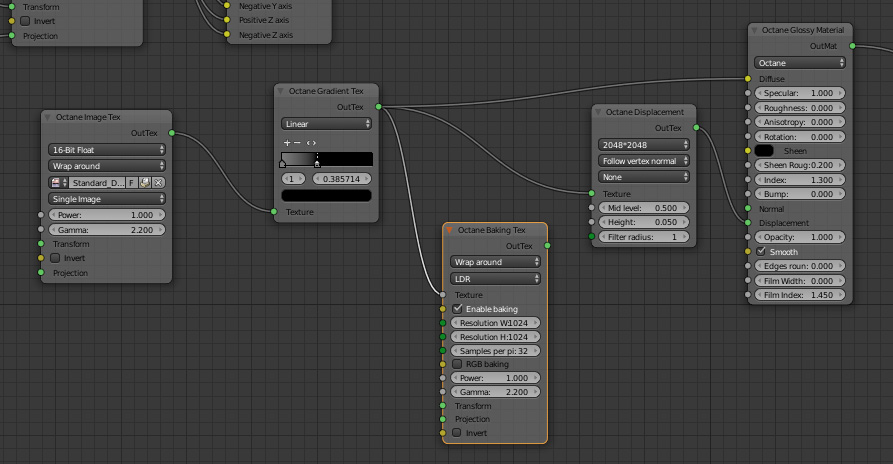Open the Follow vertex normal dropdown
The image size is (893, 464).
(x=644, y=161)
